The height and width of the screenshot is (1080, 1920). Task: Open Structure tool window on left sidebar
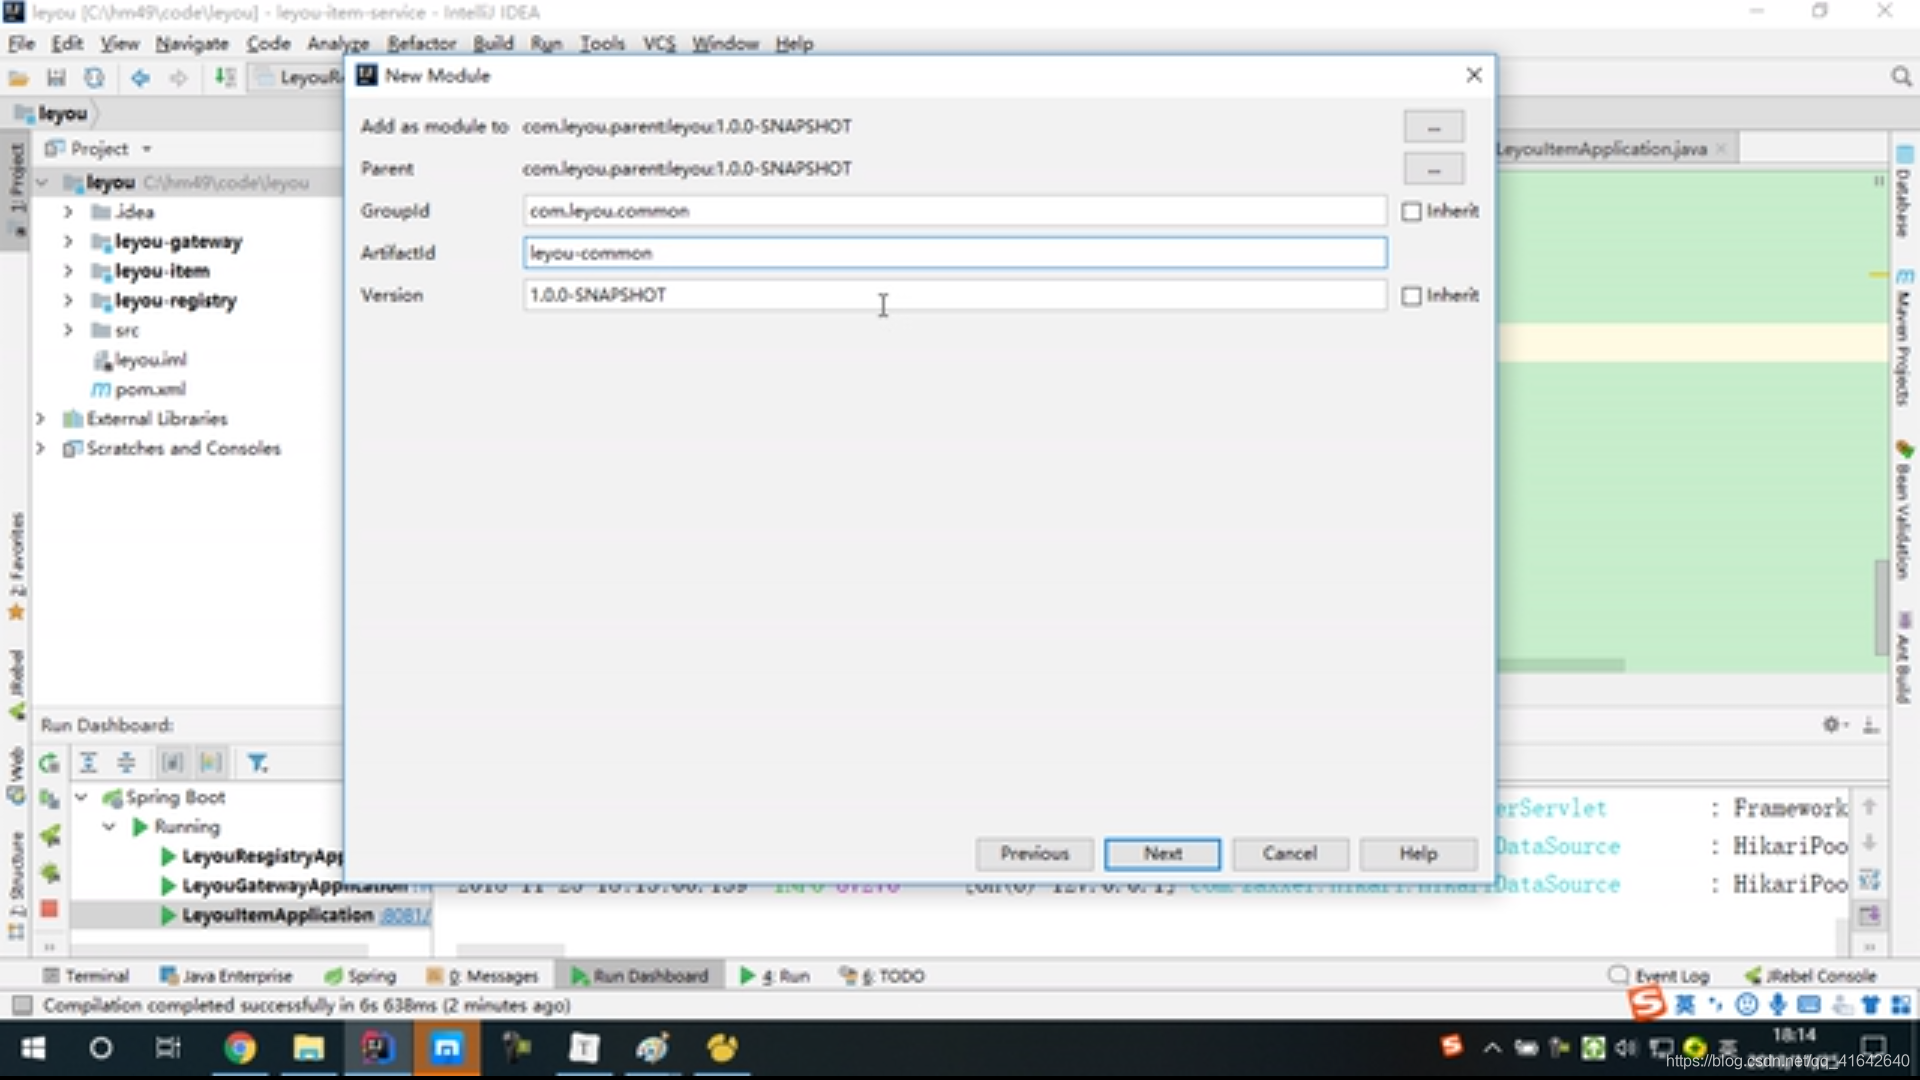click(16, 884)
